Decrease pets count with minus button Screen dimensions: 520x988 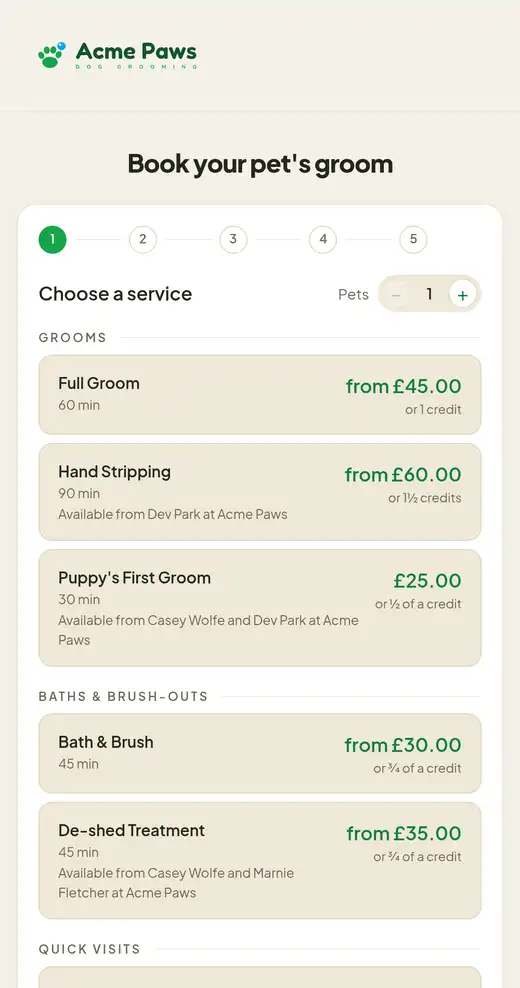click(396, 294)
